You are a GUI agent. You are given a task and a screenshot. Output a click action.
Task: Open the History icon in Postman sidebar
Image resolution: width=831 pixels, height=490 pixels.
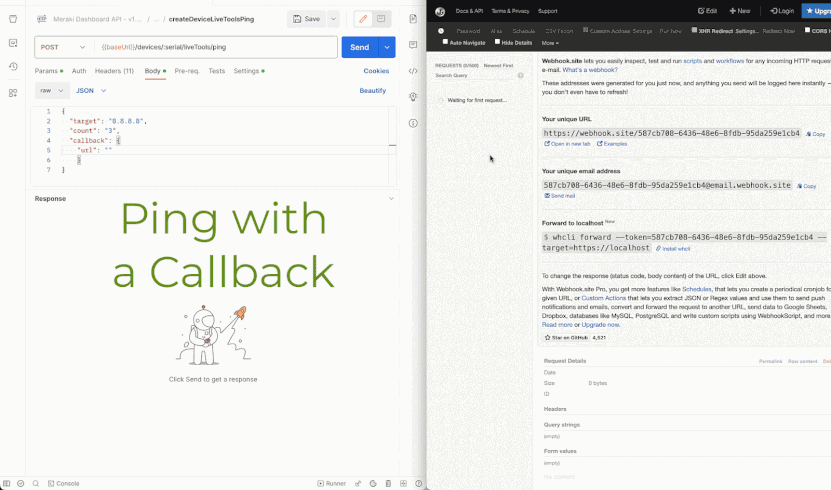point(13,67)
